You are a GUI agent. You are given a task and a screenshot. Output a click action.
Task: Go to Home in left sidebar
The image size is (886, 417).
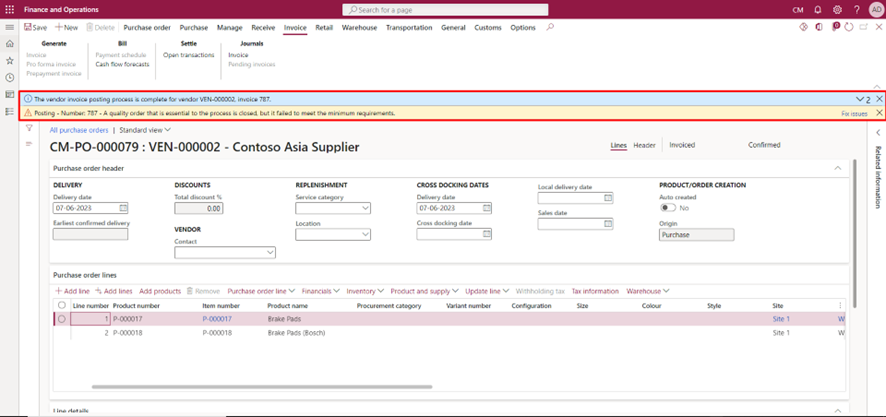(x=9, y=44)
